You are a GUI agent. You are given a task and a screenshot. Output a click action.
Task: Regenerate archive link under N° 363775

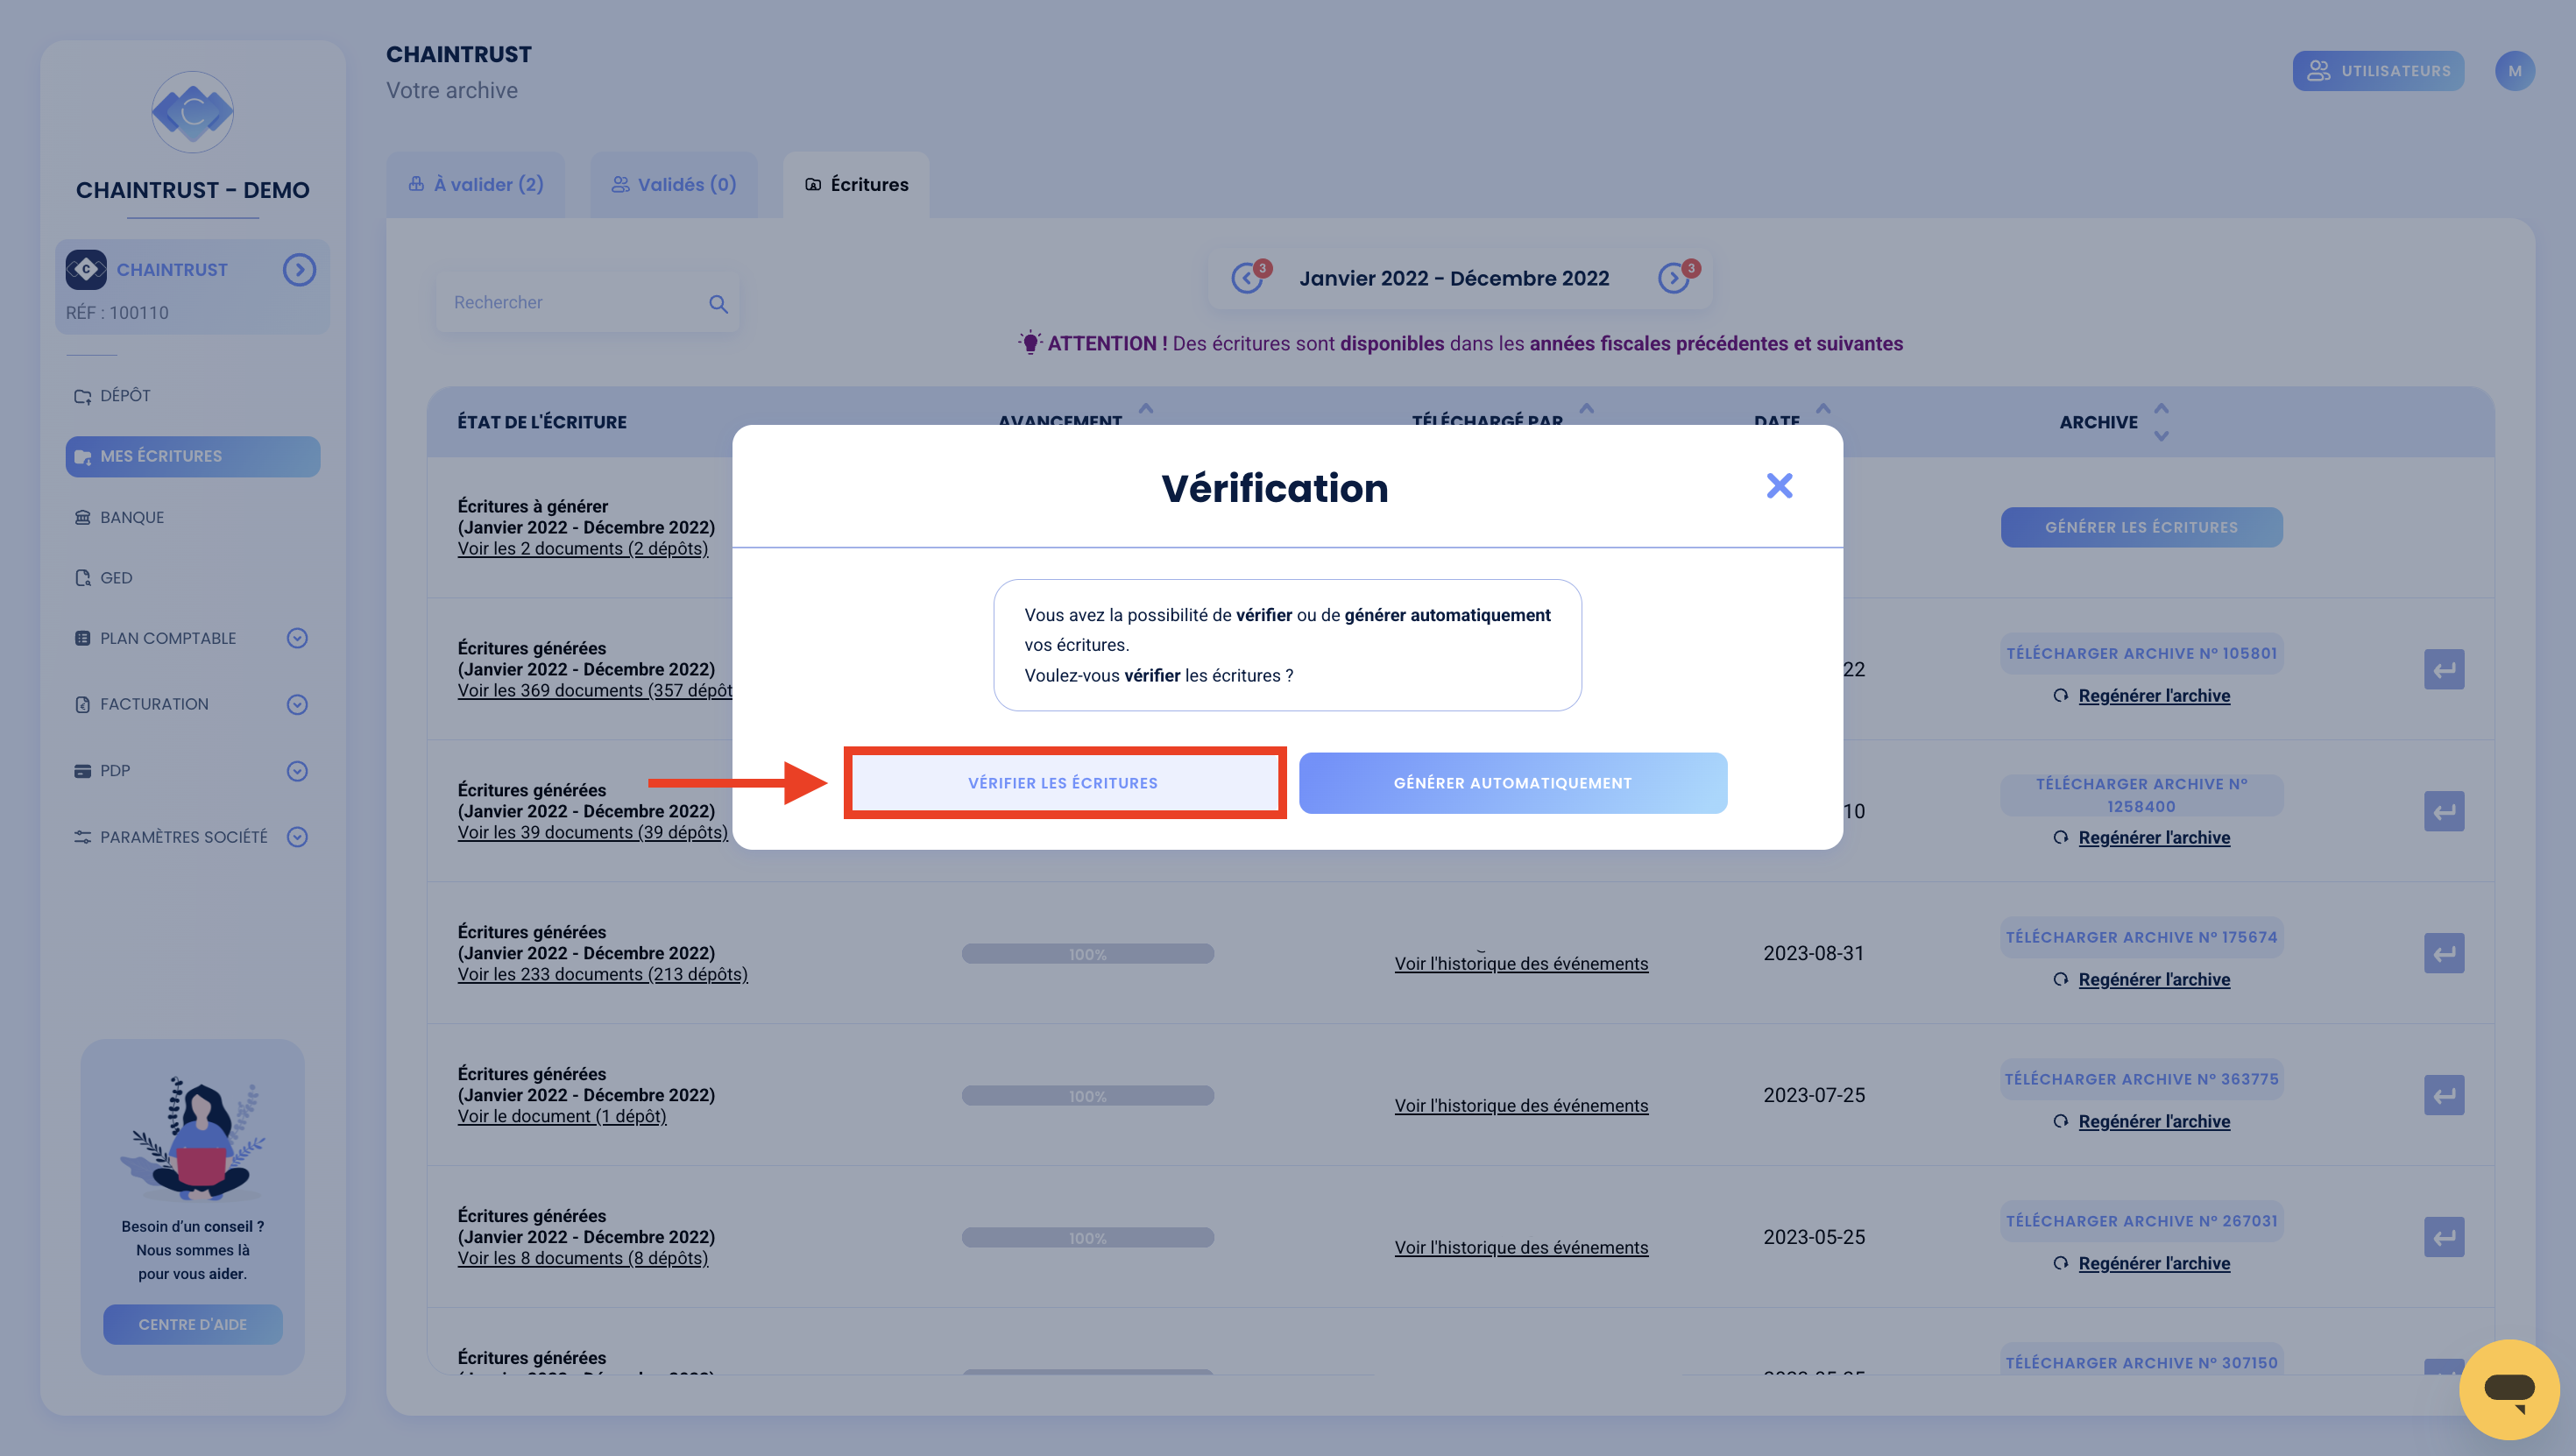point(2153,1122)
